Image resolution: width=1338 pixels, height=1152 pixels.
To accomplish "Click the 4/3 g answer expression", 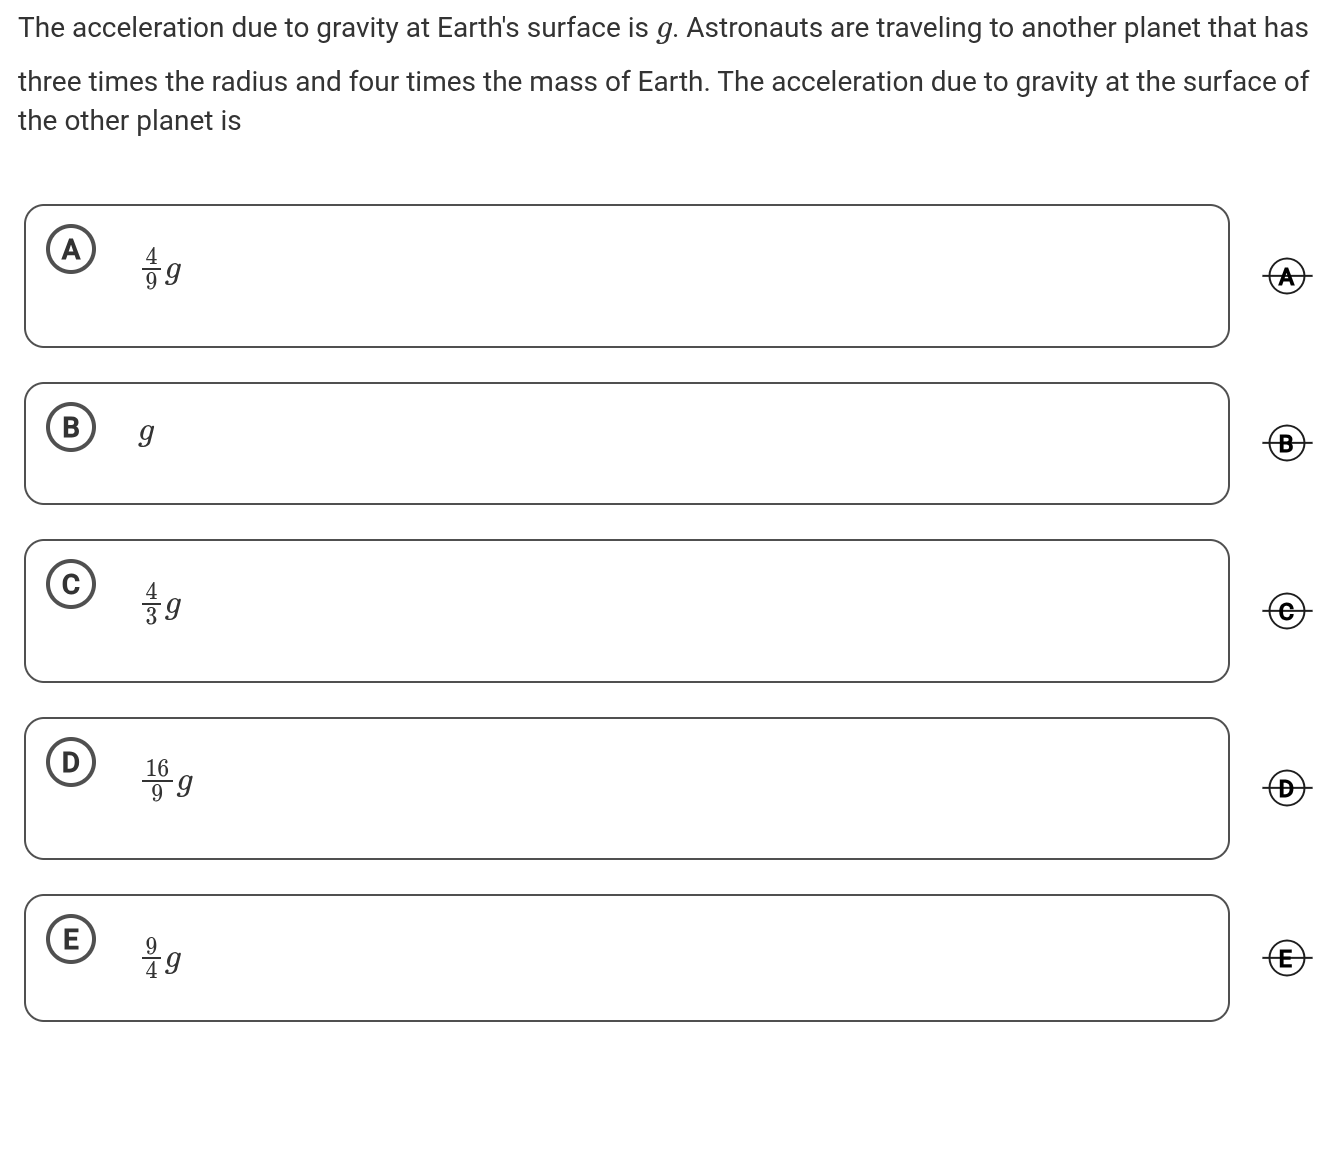I will (162, 604).
